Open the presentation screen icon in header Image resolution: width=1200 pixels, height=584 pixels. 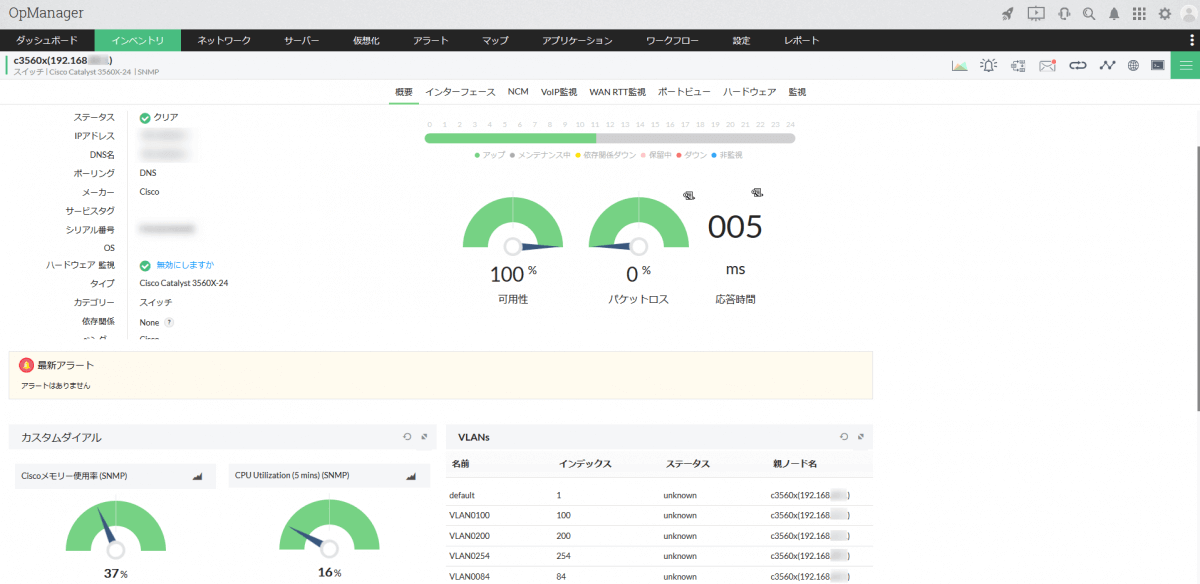1035,14
